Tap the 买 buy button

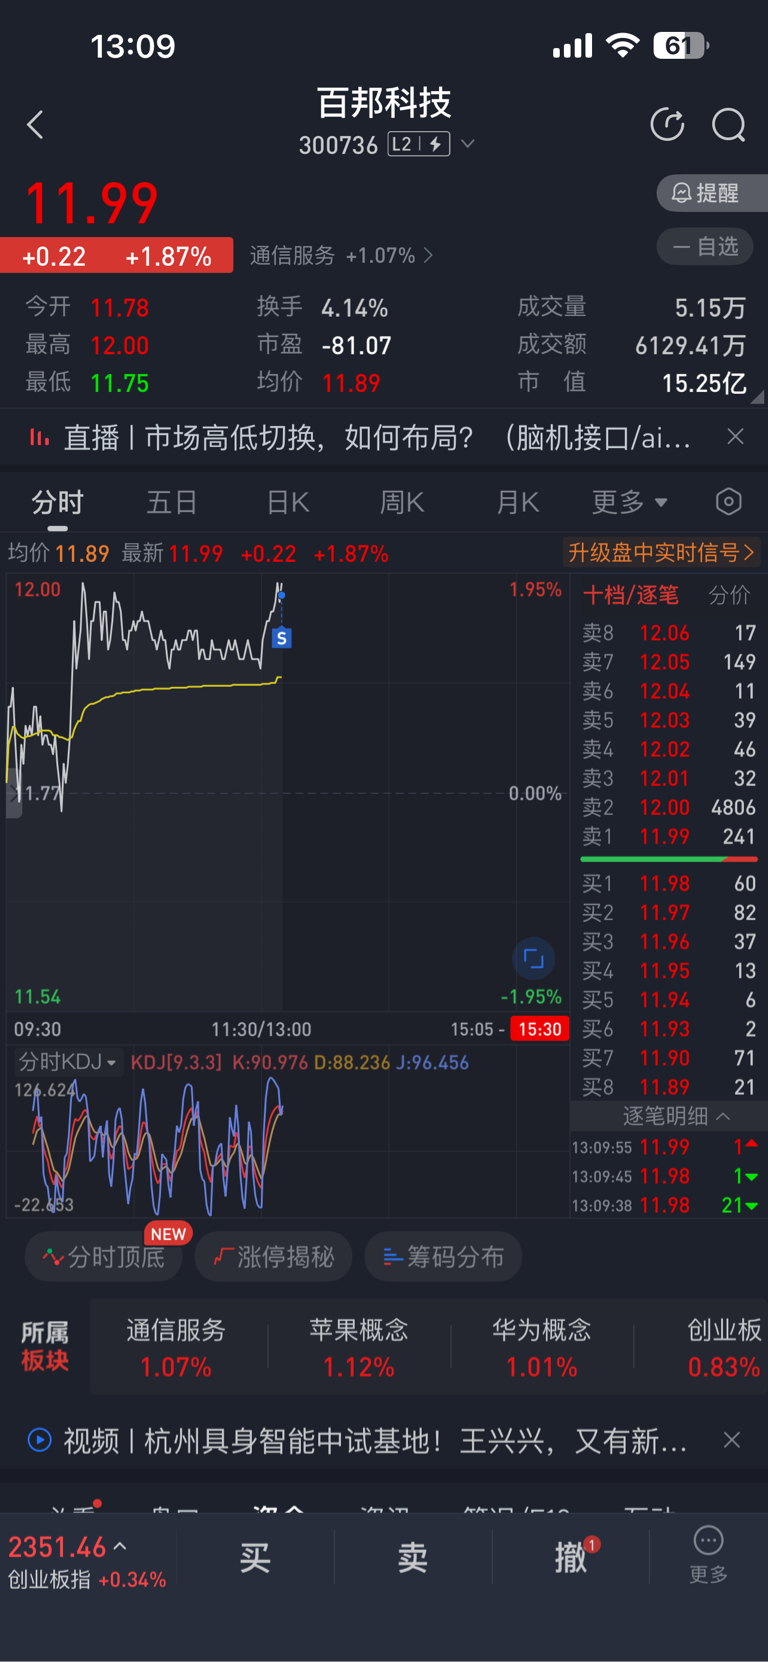(x=255, y=1556)
